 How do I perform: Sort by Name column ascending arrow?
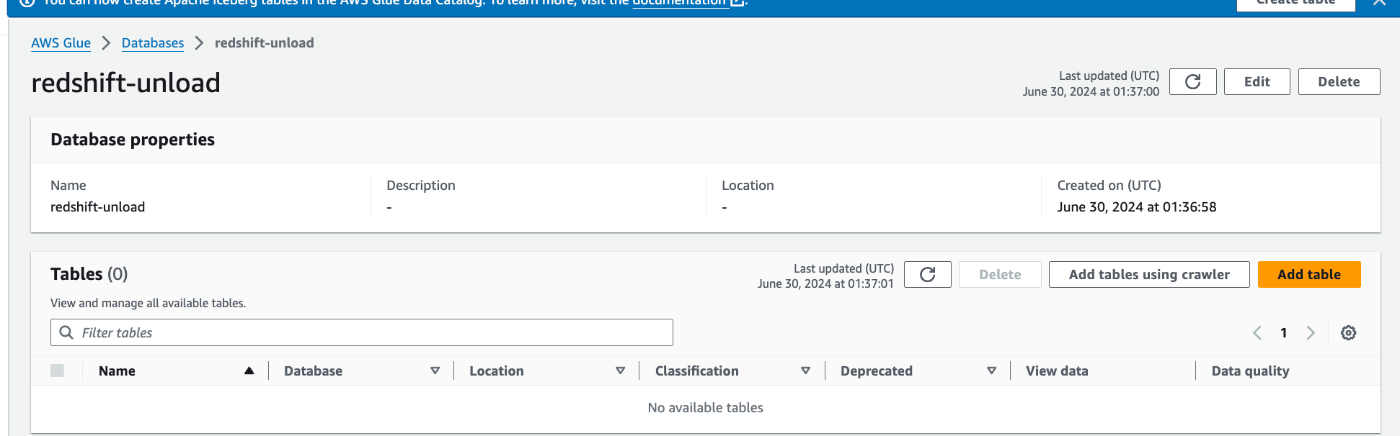pyautogui.click(x=249, y=371)
